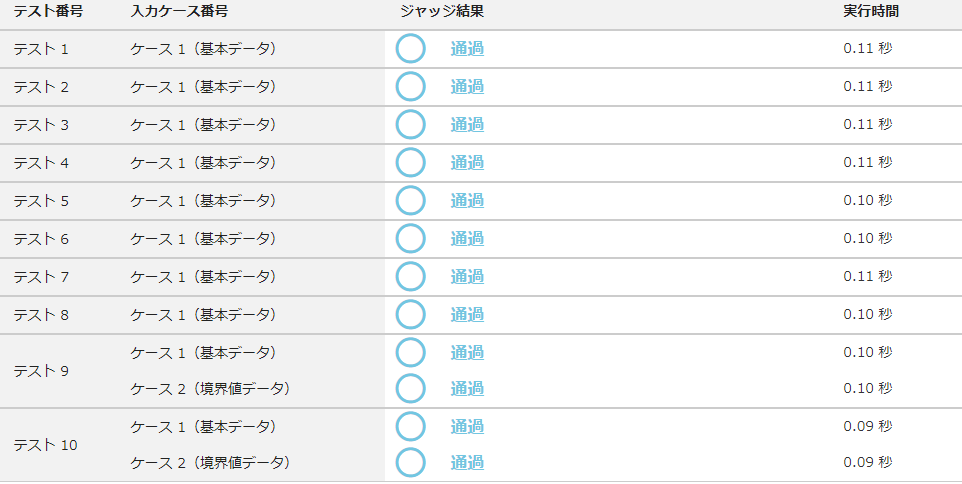
Task: Follow the 通過 link in テスト 4 row
Action: click(467, 163)
